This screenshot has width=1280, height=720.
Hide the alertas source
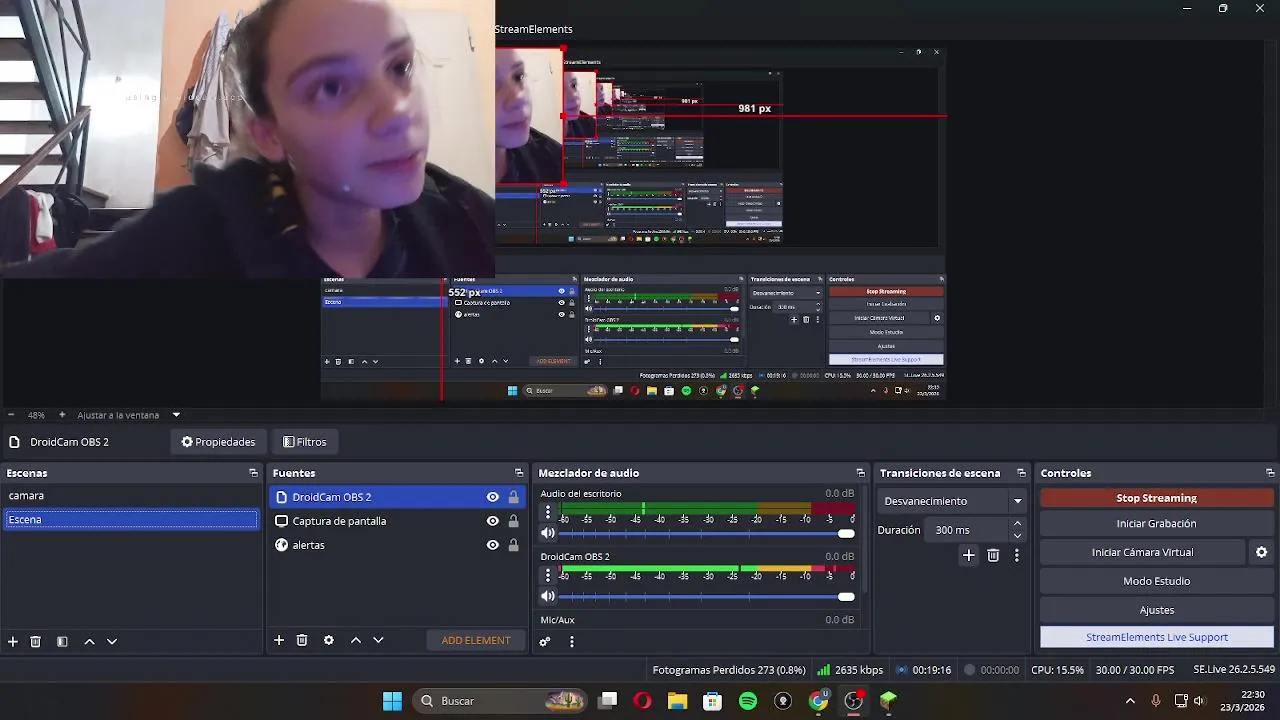(492, 545)
